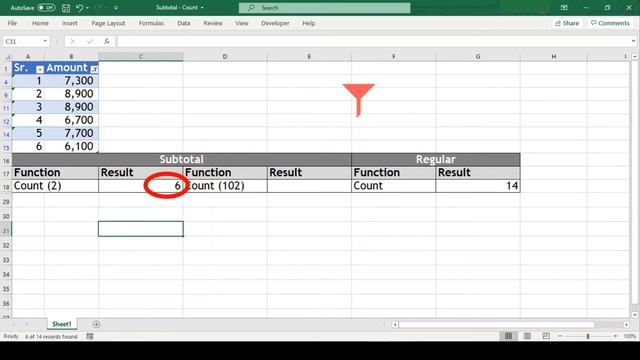Toggle the AutoSave switch

[46, 8]
